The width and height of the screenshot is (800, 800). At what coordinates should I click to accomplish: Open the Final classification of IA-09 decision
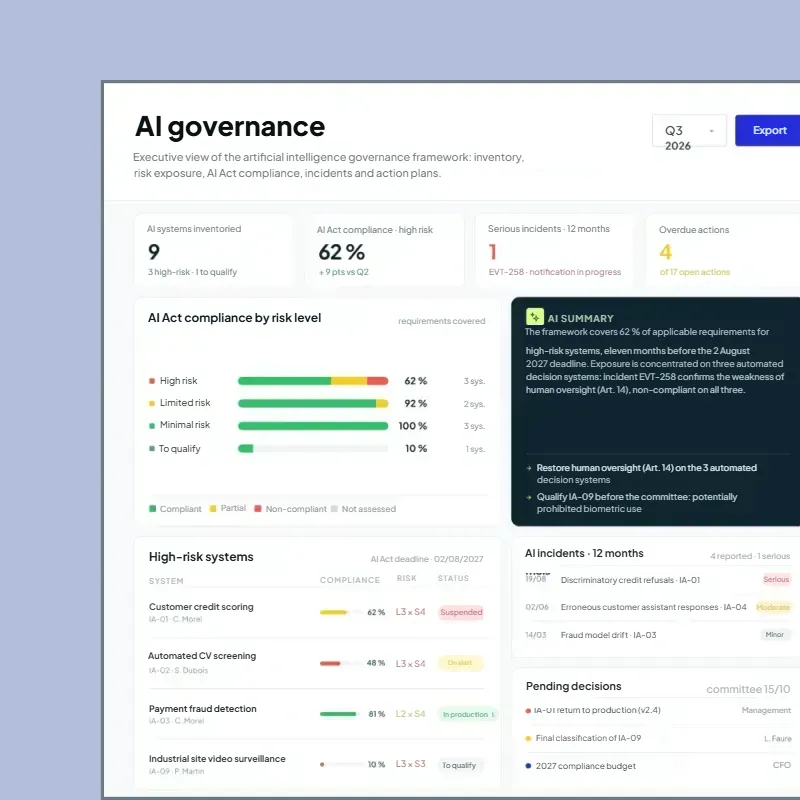(x=658, y=738)
